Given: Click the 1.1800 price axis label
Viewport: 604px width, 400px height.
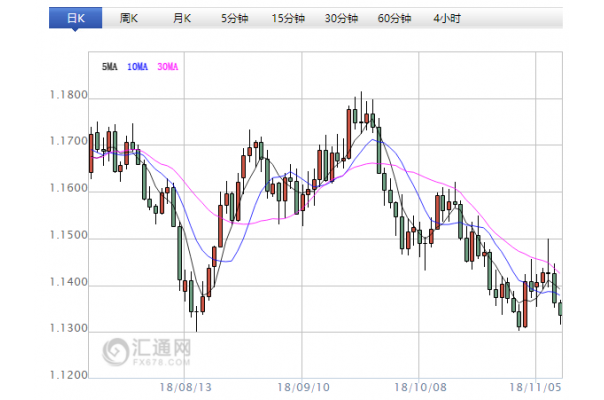Looking at the screenshot, I should coord(67,96).
